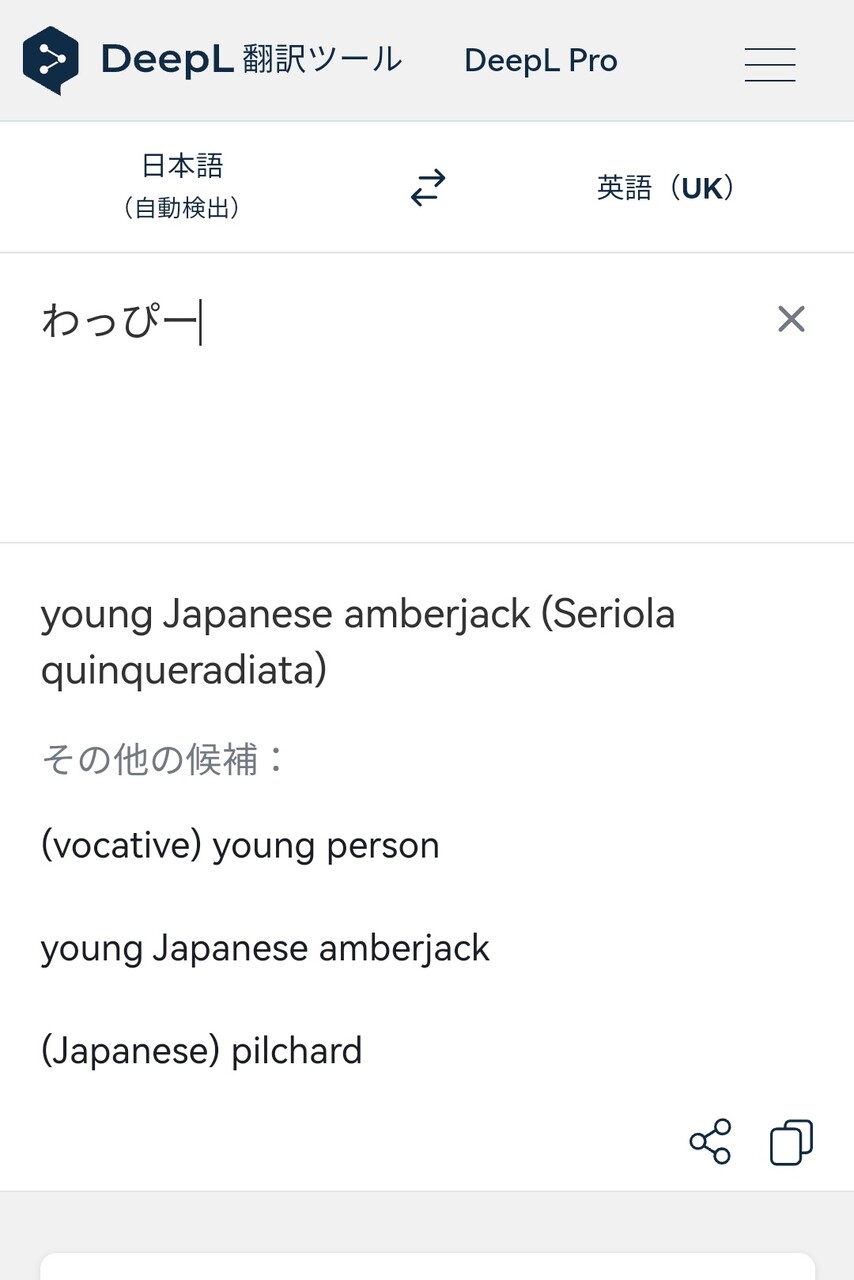This screenshot has height=1280, width=854.
Task: Swap source and target languages
Action: tap(428, 188)
